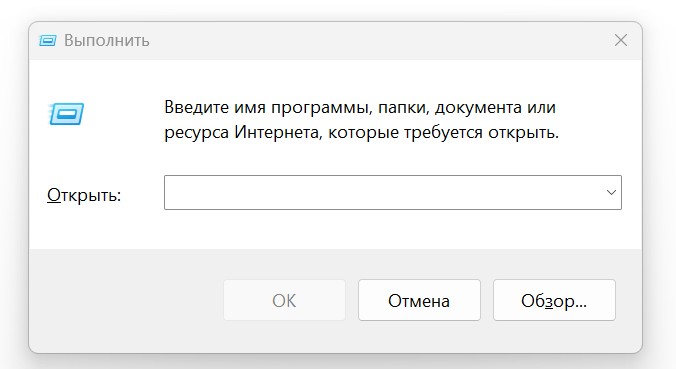Close the Выполнить dialog with X
This screenshot has height=369, width=676.
621,41
